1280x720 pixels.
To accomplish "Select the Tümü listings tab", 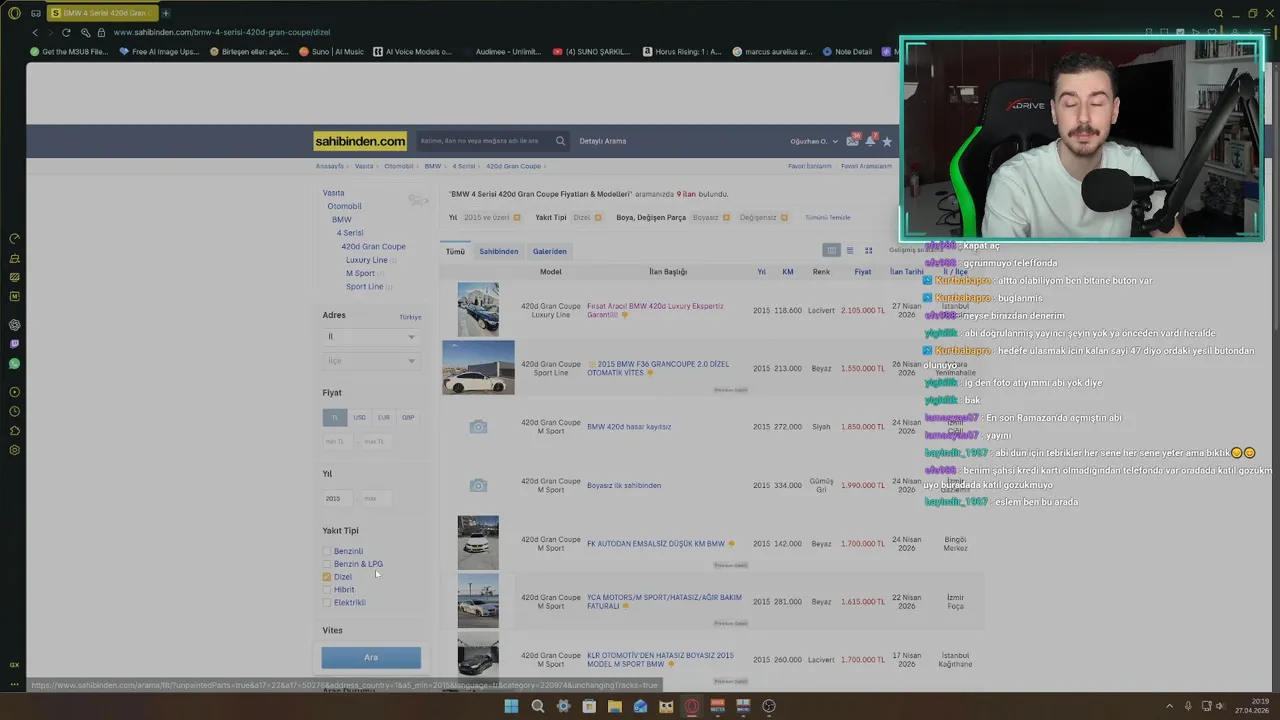I will coord(455,251).
